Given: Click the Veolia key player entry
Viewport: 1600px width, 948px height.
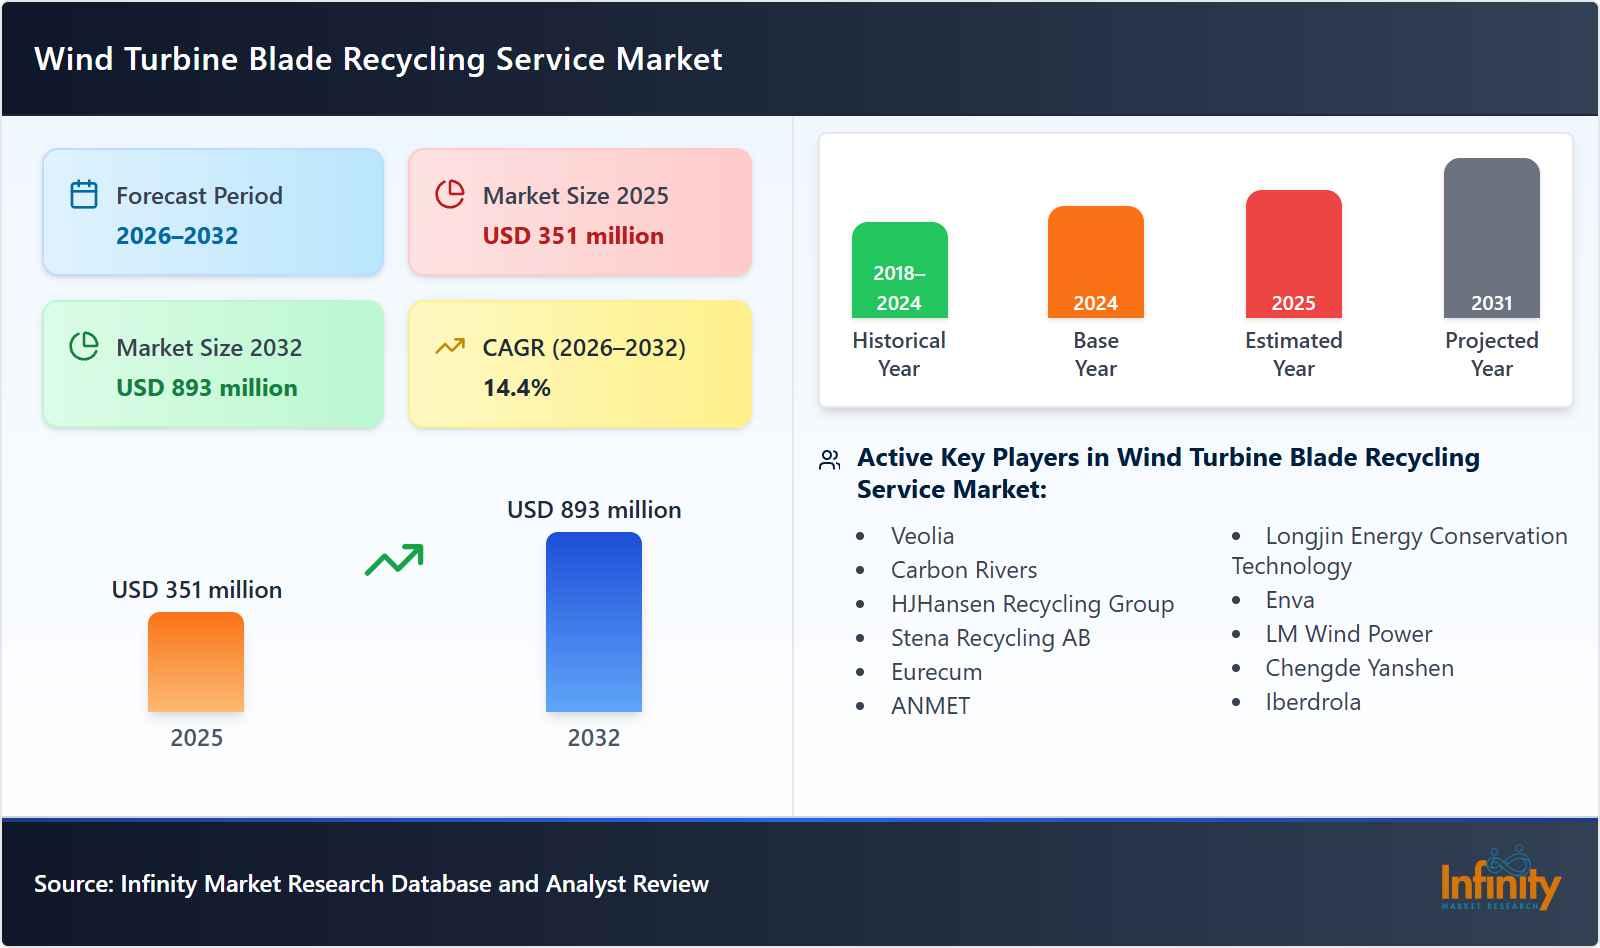Looking at the screenshot, I should 921,536.
